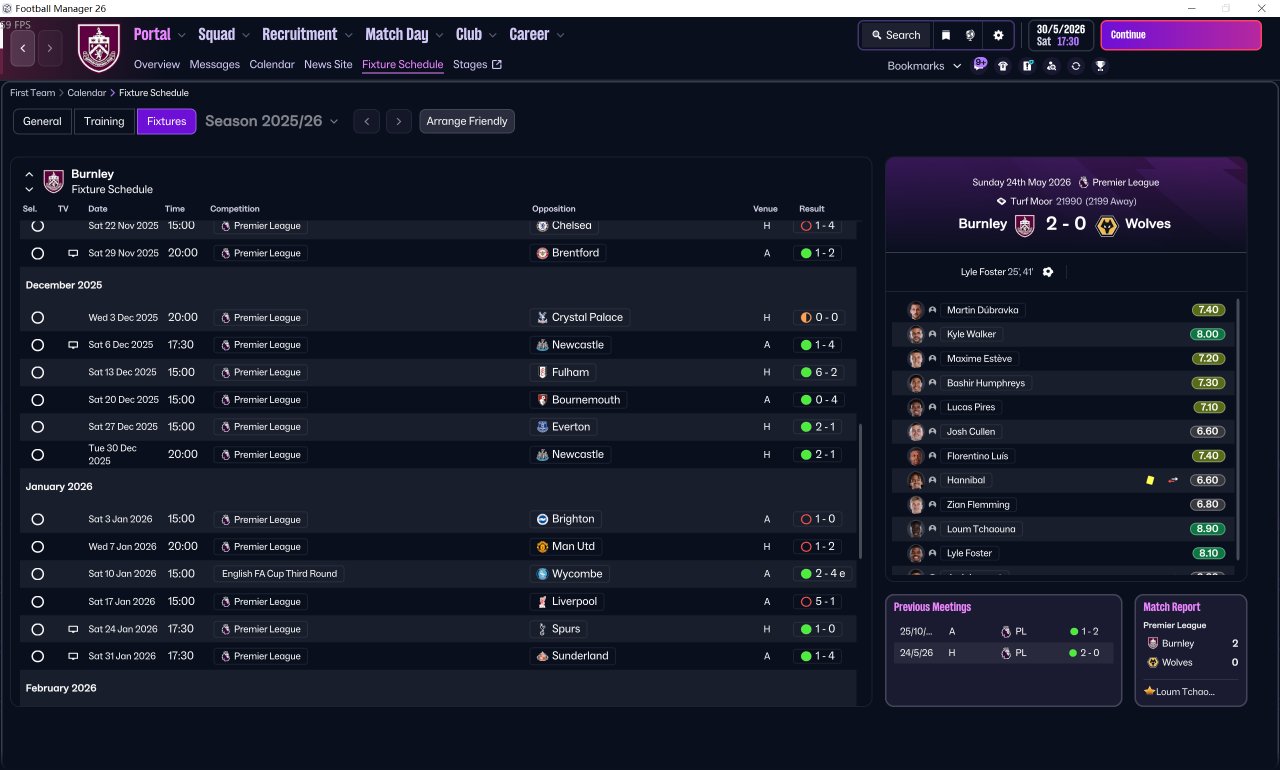This screenshot has width=1280, height=770.
Task: Select the Wycombe FA Cup fixture radio button
Action: [x=37, y=574]
